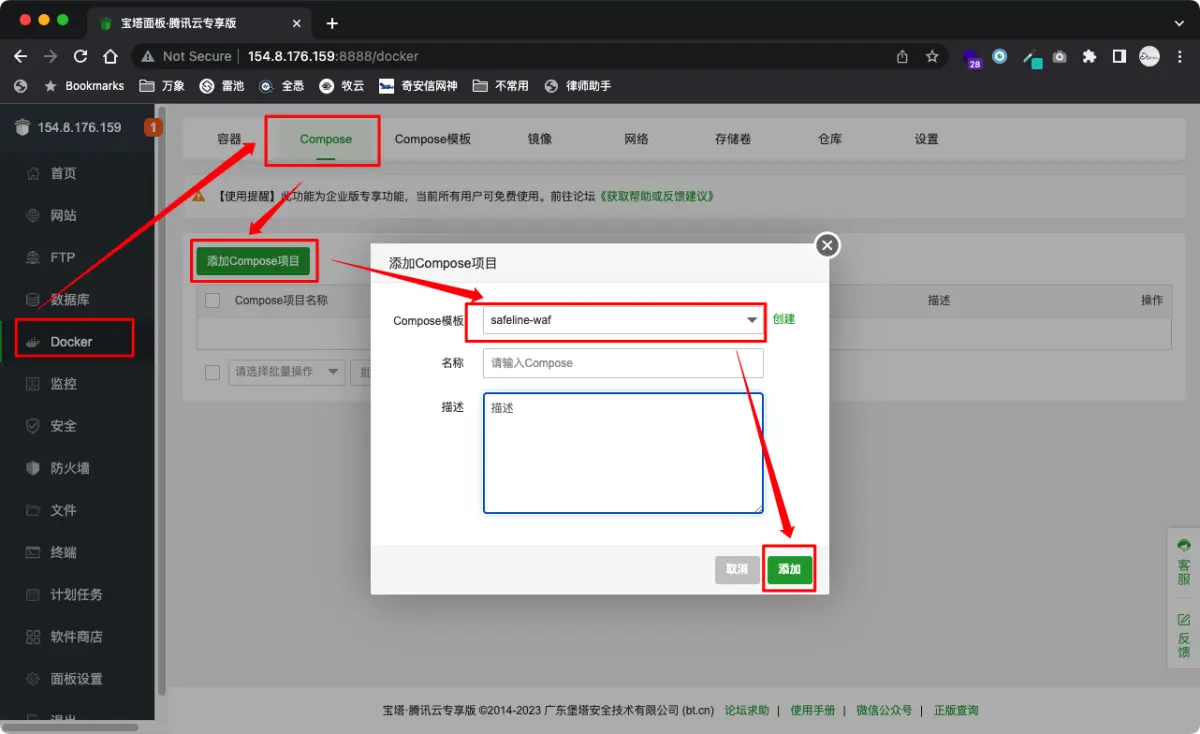Click the browser home icon

(111, 56)
